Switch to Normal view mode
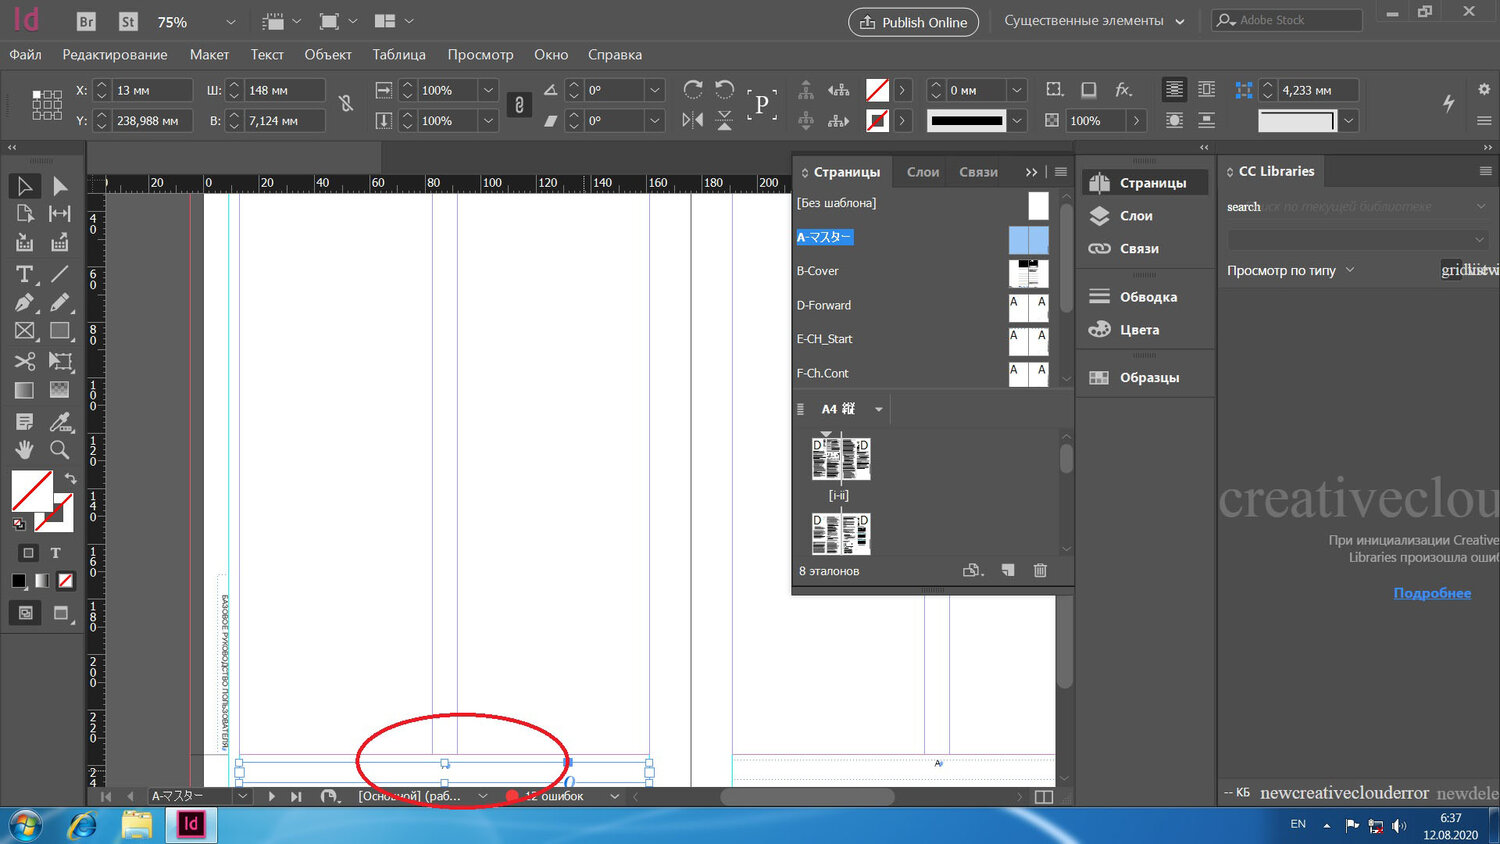1500x844 pixels. (x=26, y=613)
